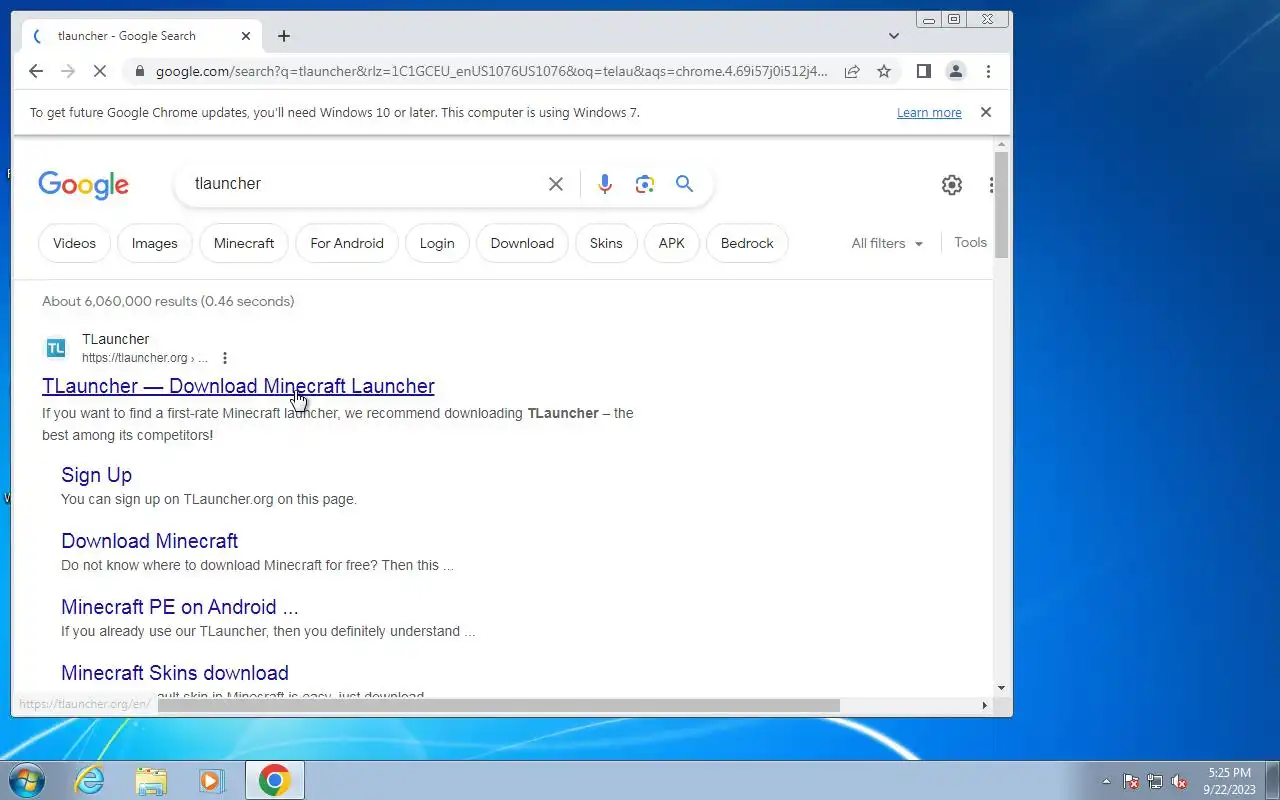Open Windows Explorer folder in taskbar
The height and width of the screenshot is (800, 1280).
click(x=151, y=780)
